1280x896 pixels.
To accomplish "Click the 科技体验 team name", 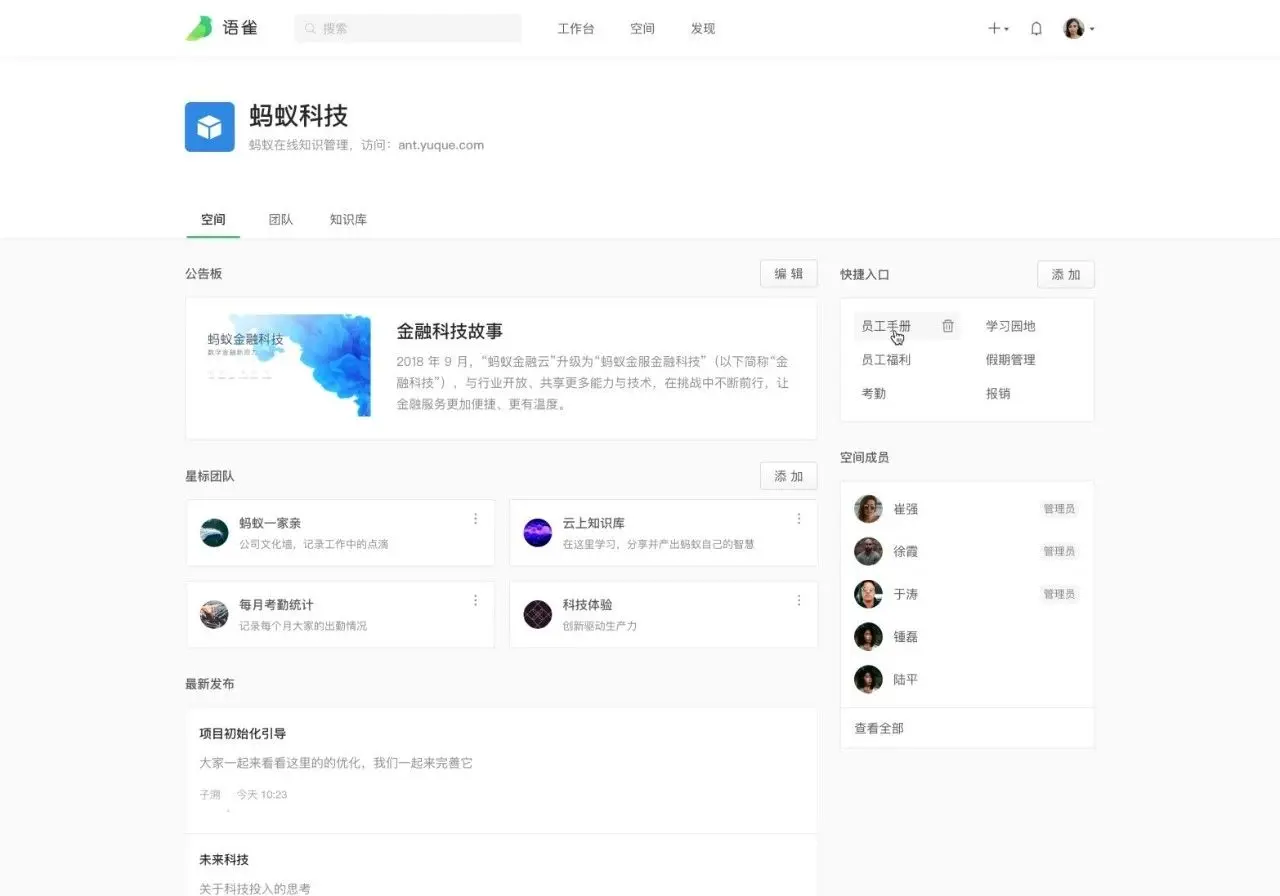I will 588,605.
